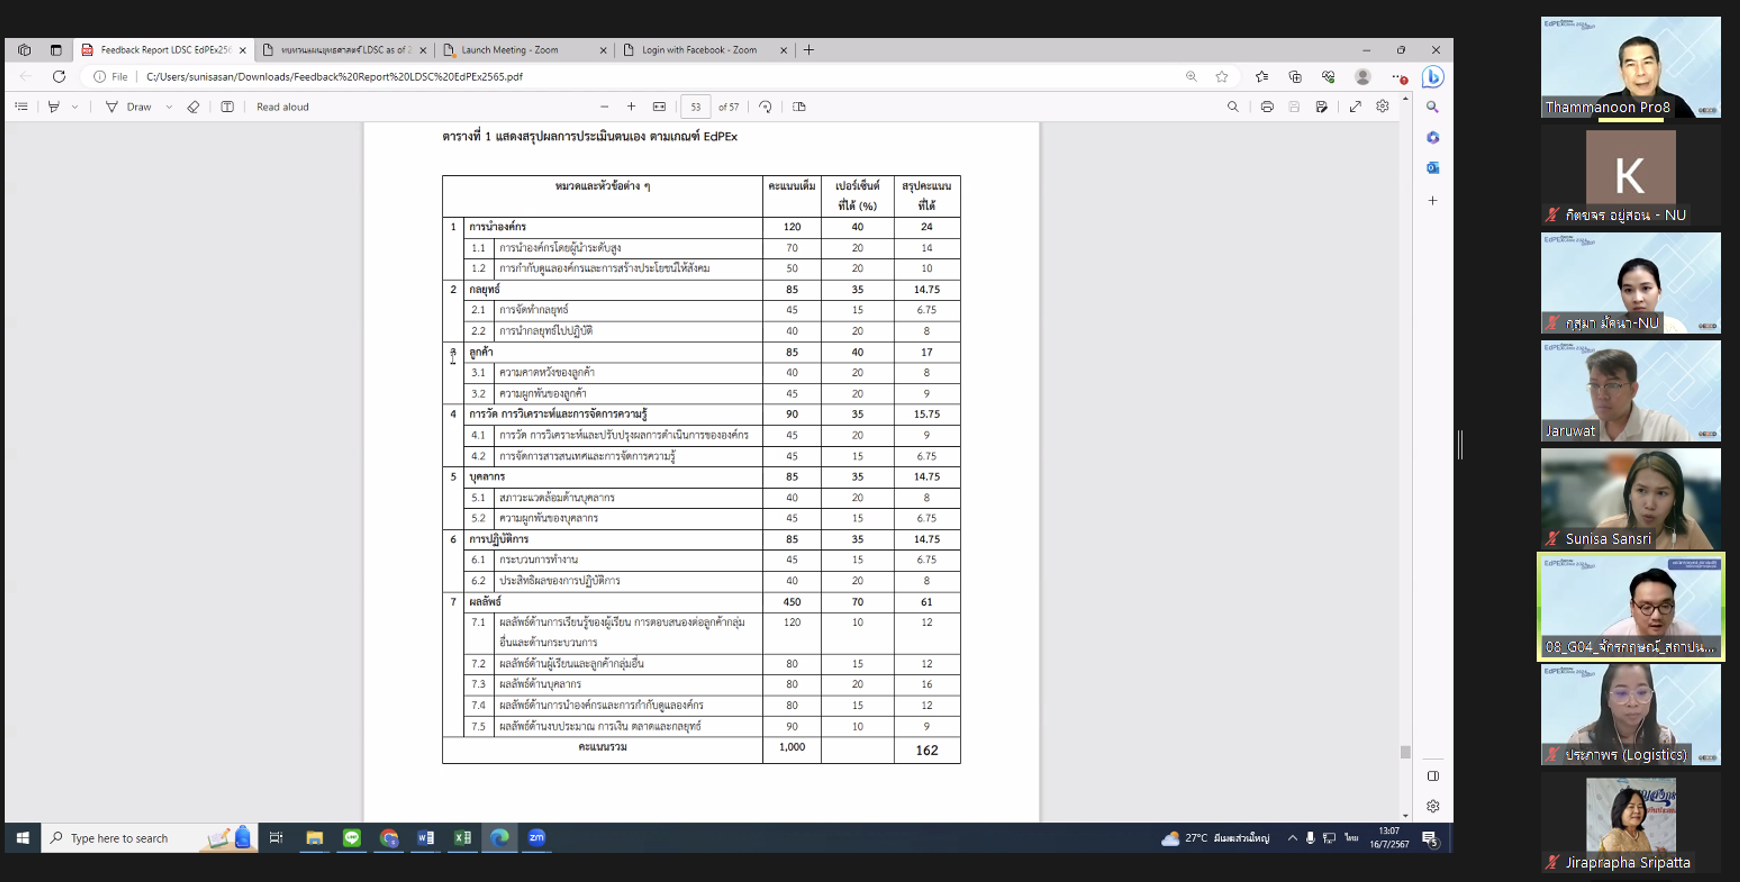
Task: Click the address bar zoom indicator icon
Action: tap(1191, 77)
